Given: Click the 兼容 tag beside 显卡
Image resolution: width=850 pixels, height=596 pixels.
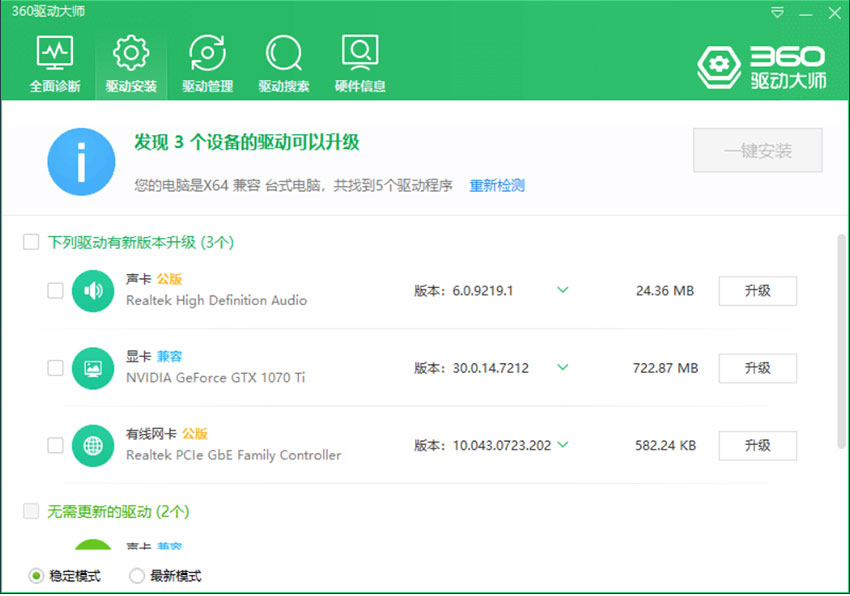Looking at the screenshot, I should pyautogui.click(x=169, y=356).
